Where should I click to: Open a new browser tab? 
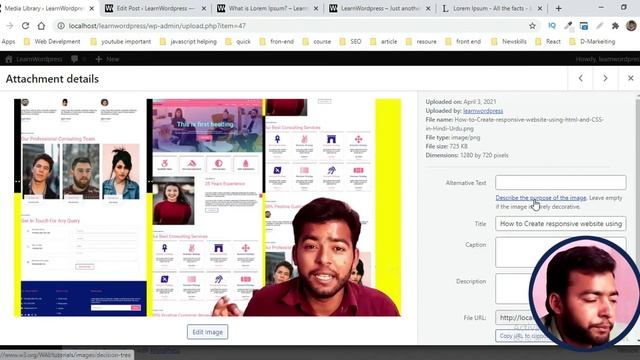[x=558, y=8]
